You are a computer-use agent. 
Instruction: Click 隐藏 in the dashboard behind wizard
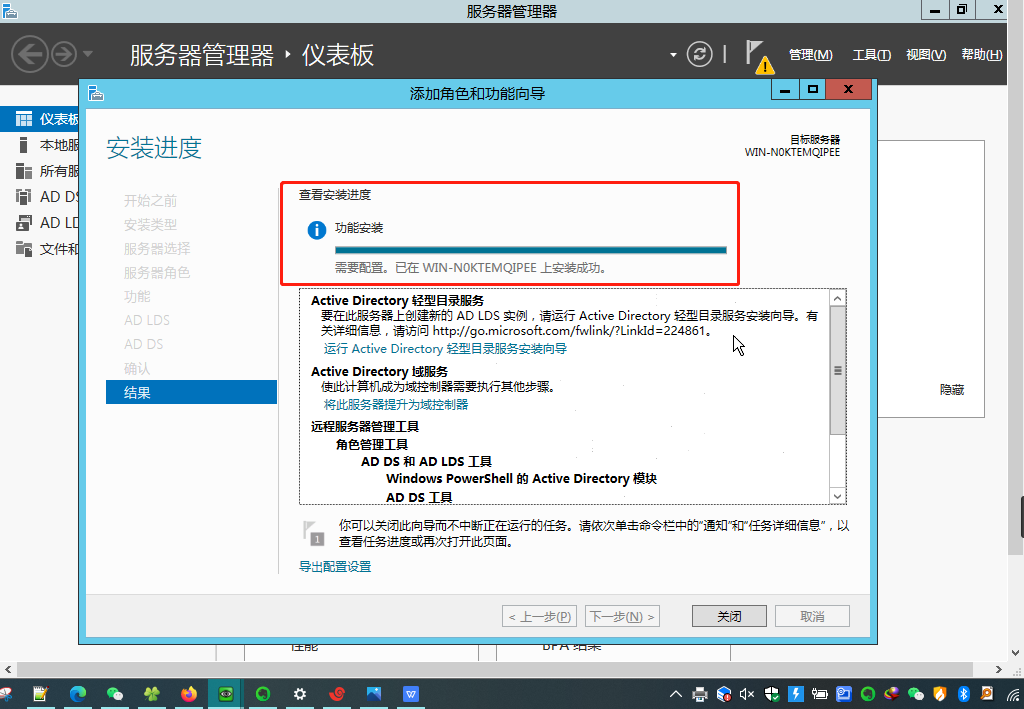point(952,390)
